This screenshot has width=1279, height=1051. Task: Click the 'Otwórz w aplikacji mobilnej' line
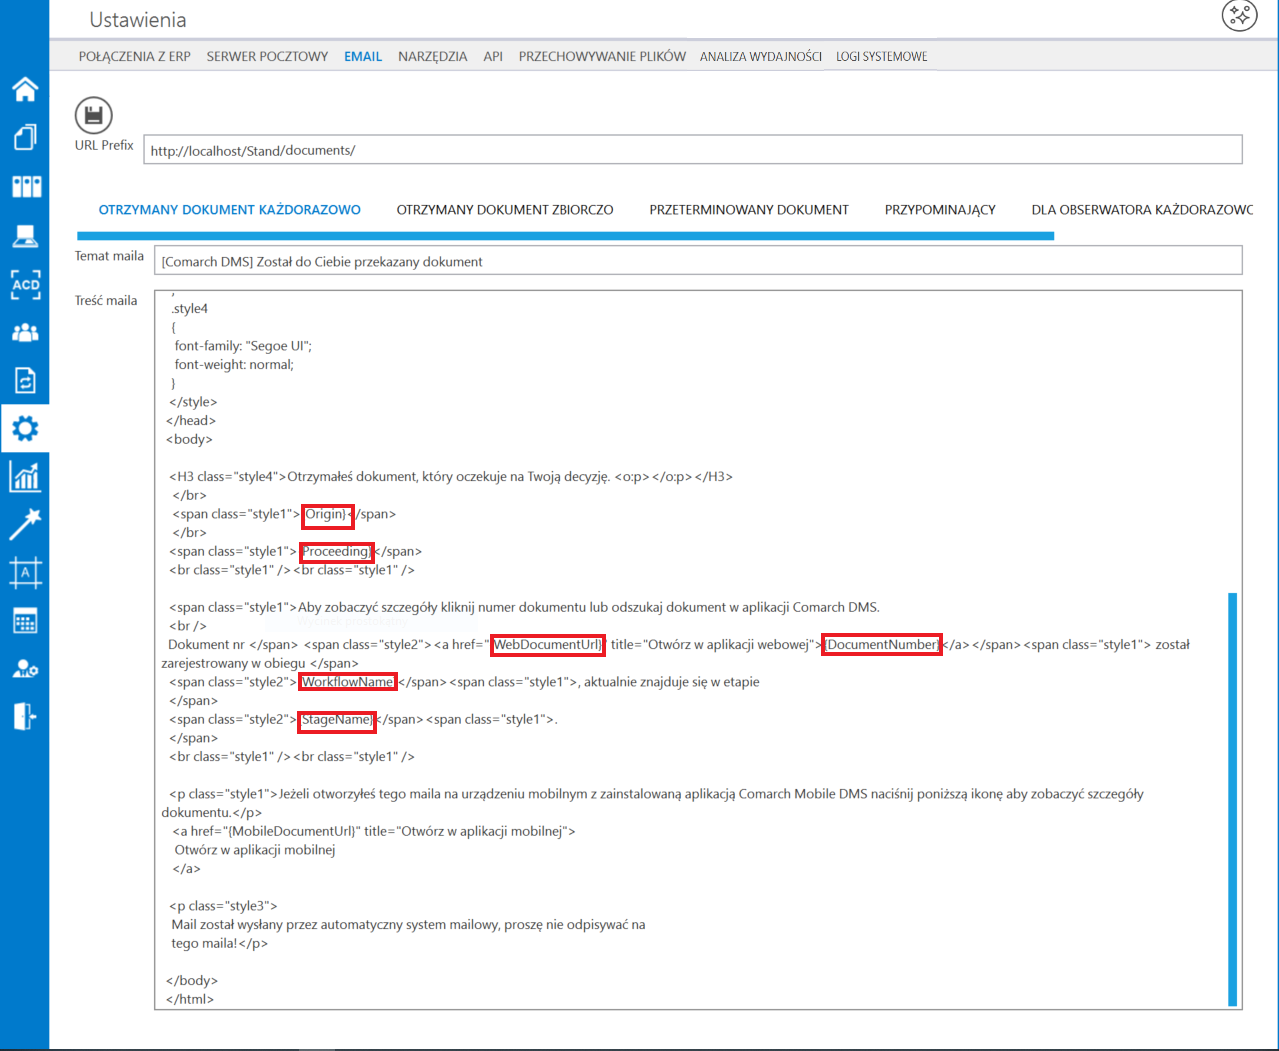[255, 850]
